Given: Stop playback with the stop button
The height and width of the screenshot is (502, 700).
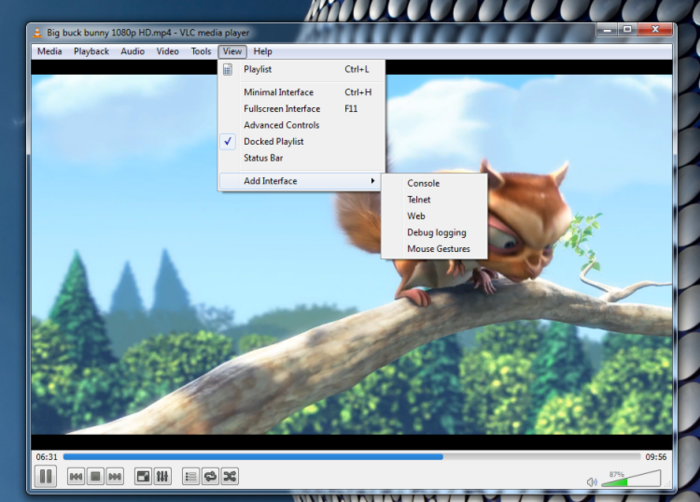Looking at the screenshot, I should (95, 477).
